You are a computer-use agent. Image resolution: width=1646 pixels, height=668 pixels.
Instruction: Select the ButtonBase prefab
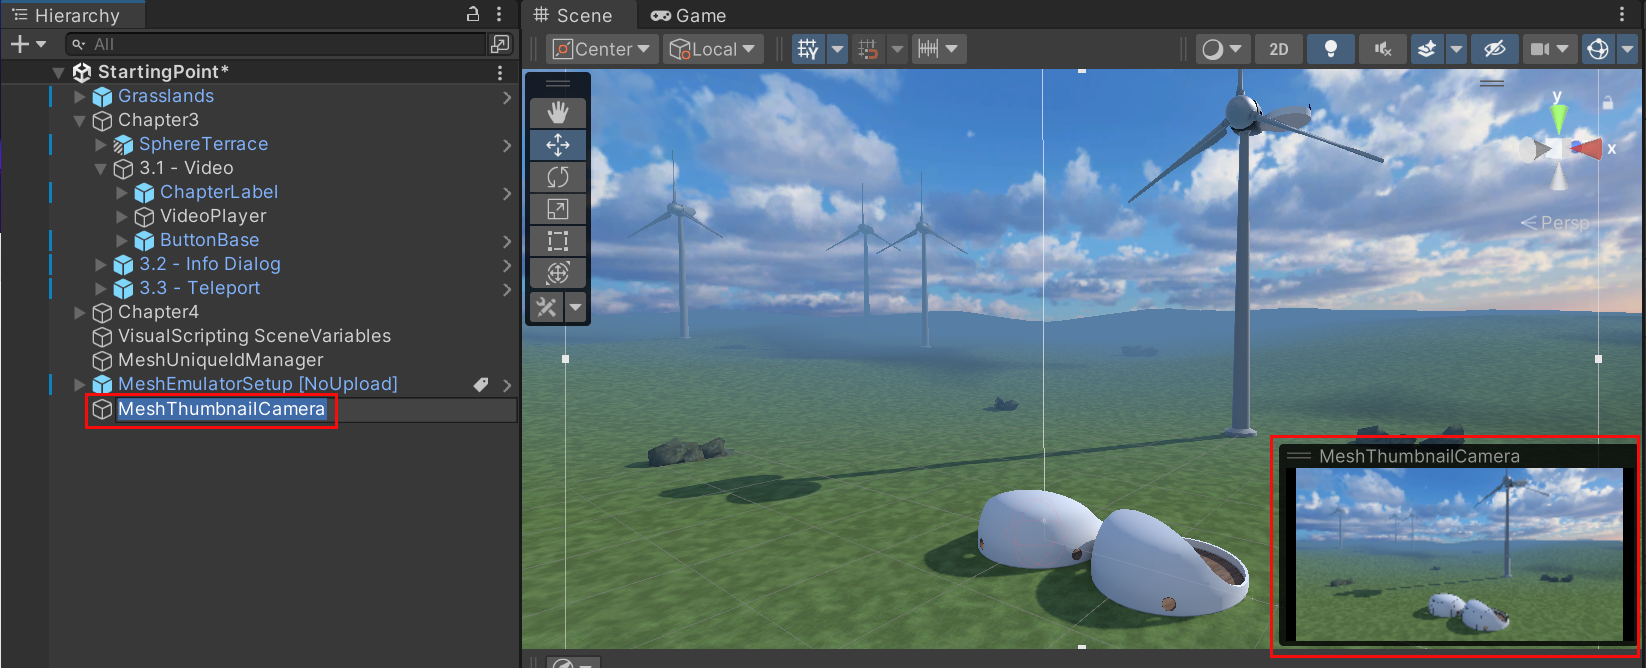[x=209, y=240]
